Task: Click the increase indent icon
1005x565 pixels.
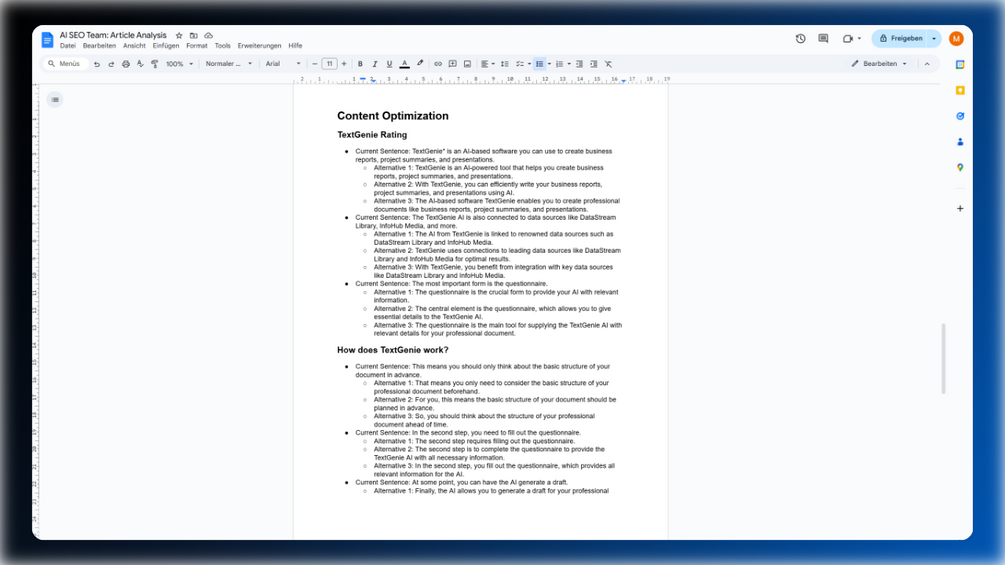Action: click(x=594, y=64)
